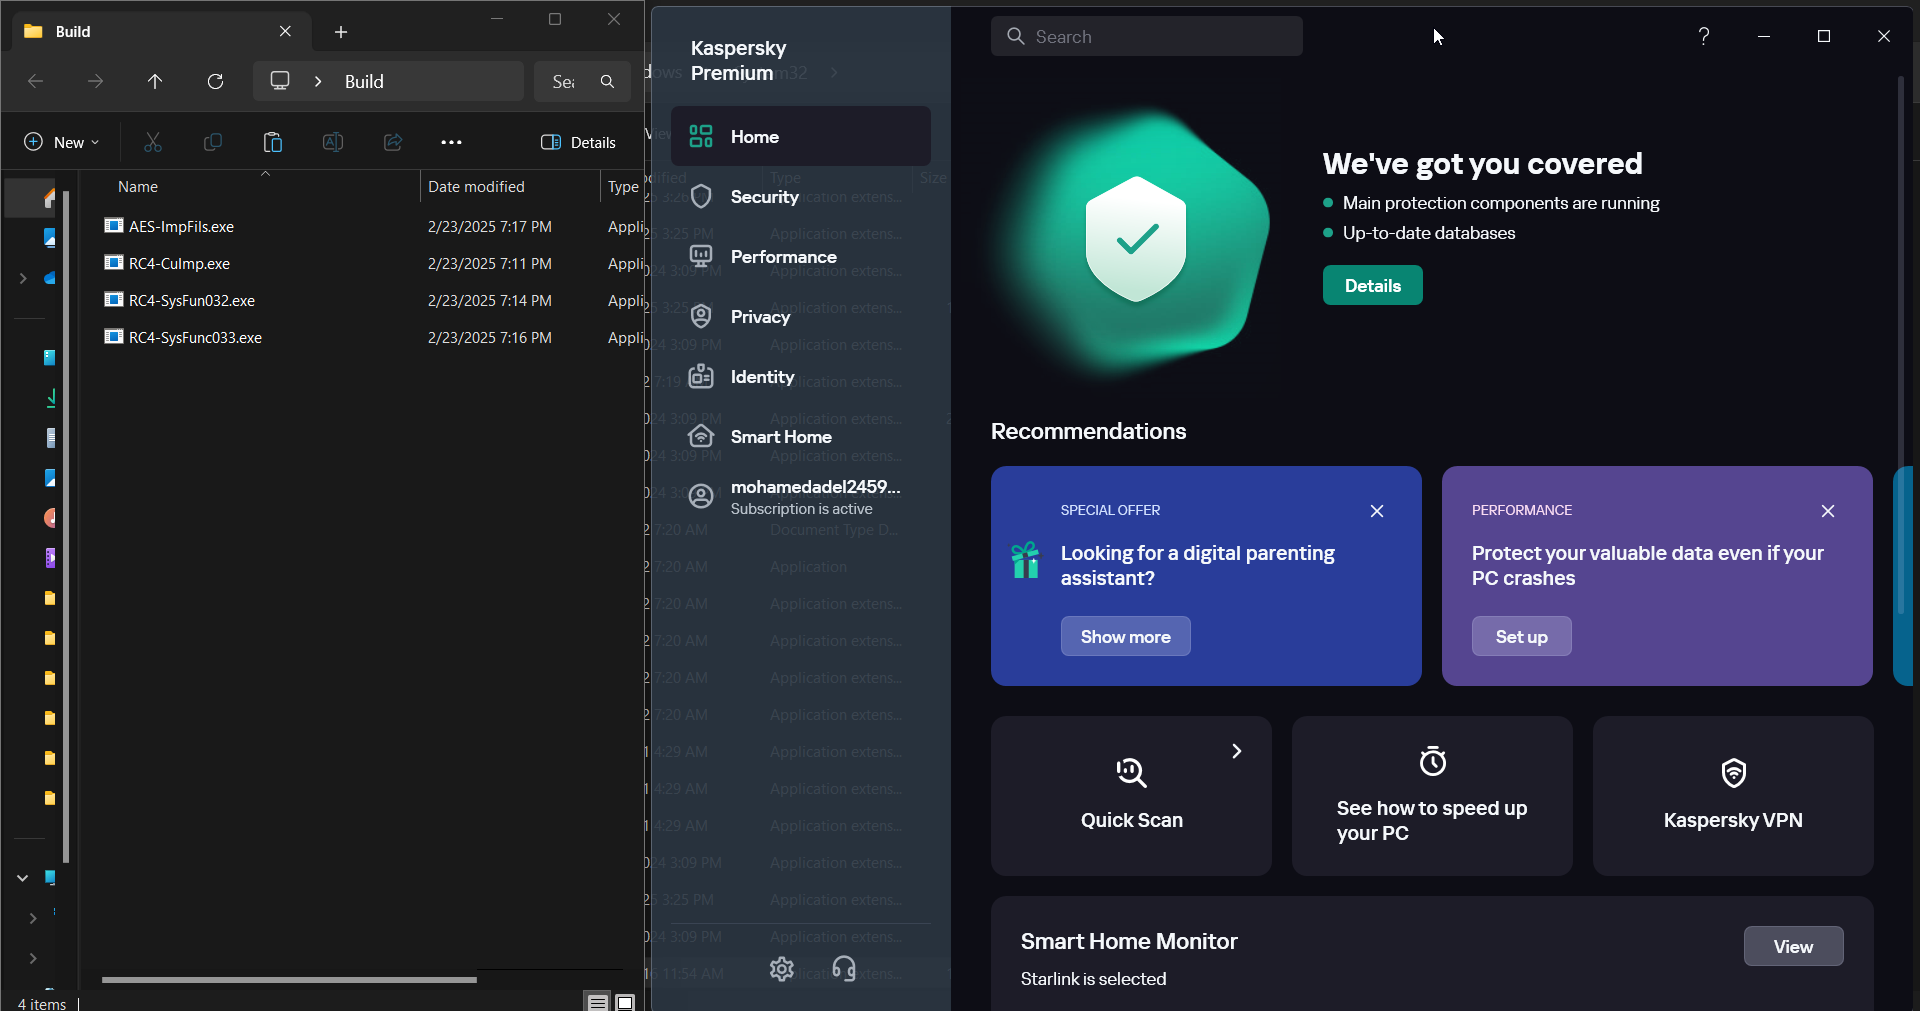
Task: Select file AES-ImpFils.exe
Action: pos(181,227)
